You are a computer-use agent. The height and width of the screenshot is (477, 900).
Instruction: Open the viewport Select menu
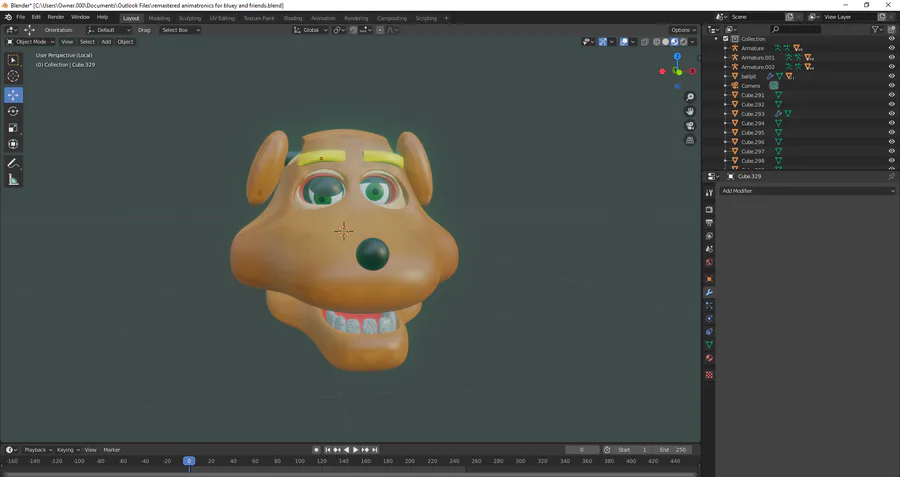click(87, 42)
